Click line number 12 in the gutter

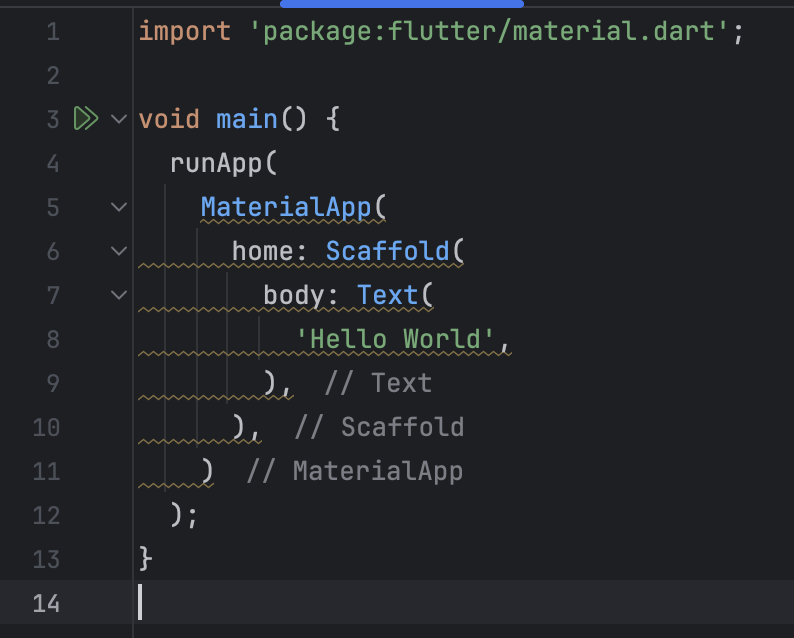pos(46,515)
